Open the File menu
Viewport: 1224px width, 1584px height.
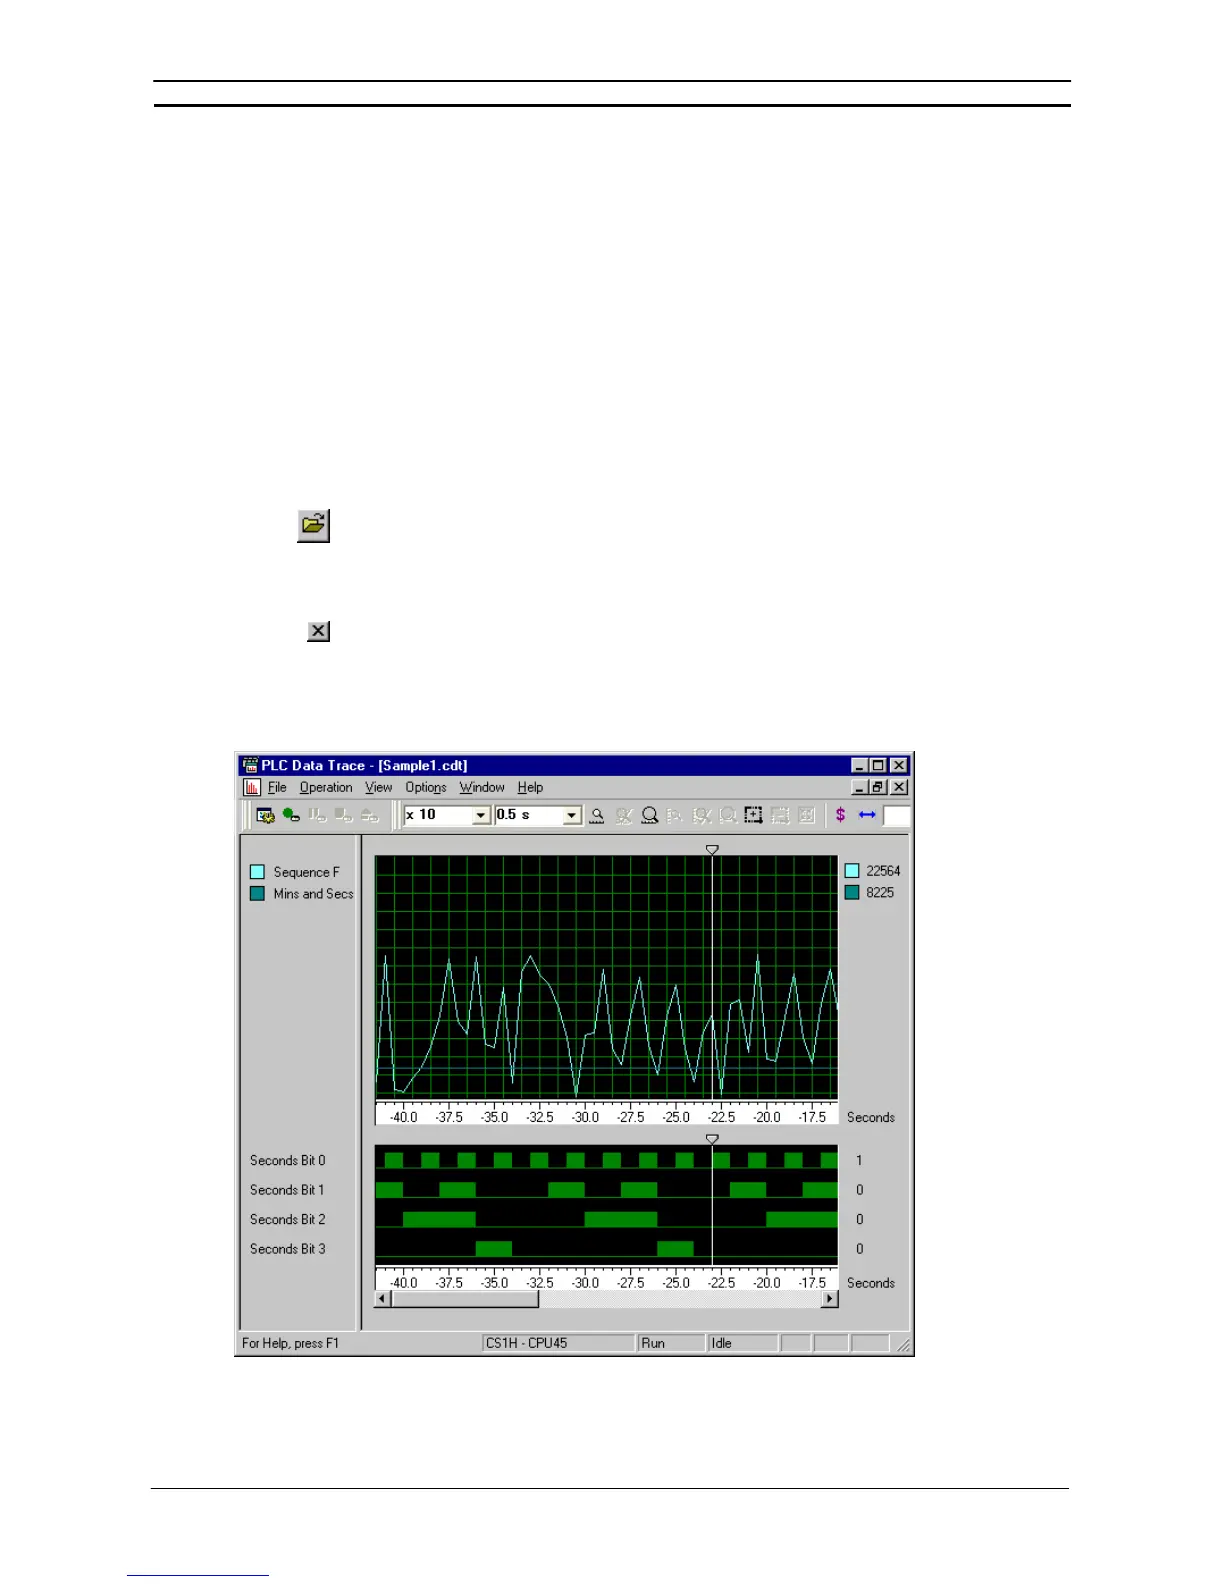pyautogui.click(x=277, y=787)
